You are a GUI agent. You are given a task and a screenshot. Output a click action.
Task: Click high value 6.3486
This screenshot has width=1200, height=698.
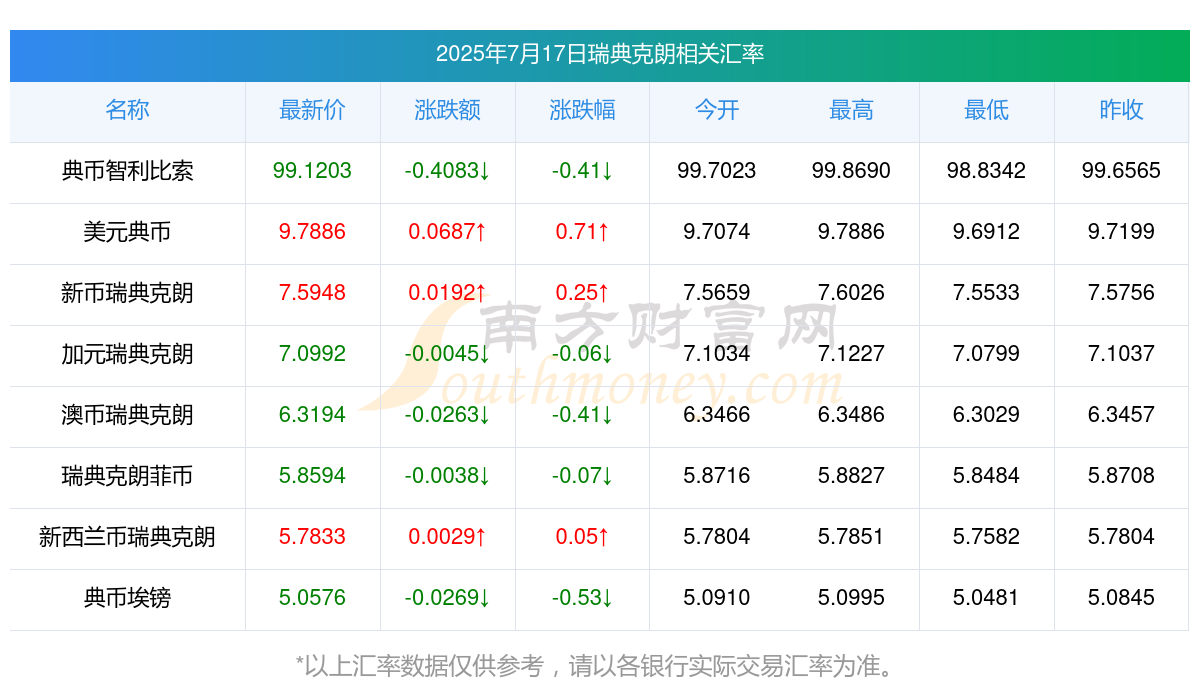(x=851, y=415)
